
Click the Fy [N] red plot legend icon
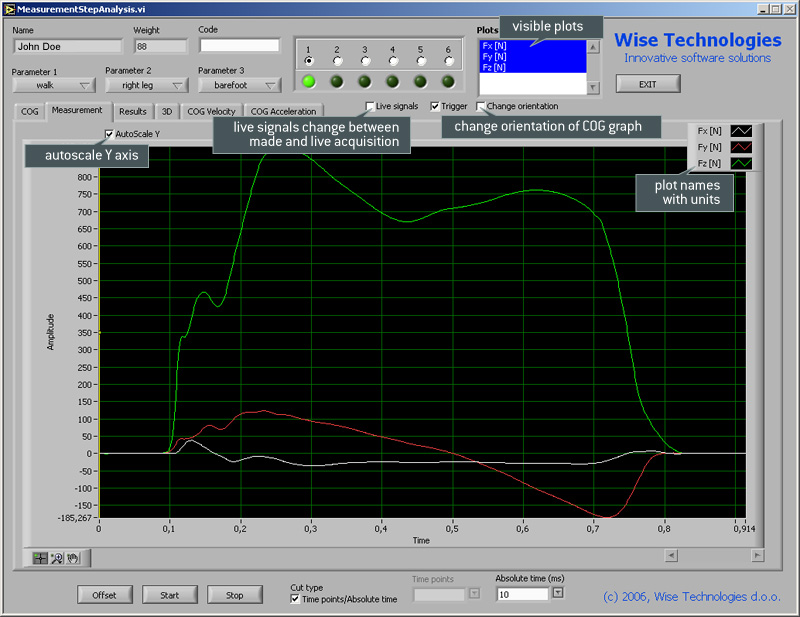pyautogui.click(x=741, y=147)
